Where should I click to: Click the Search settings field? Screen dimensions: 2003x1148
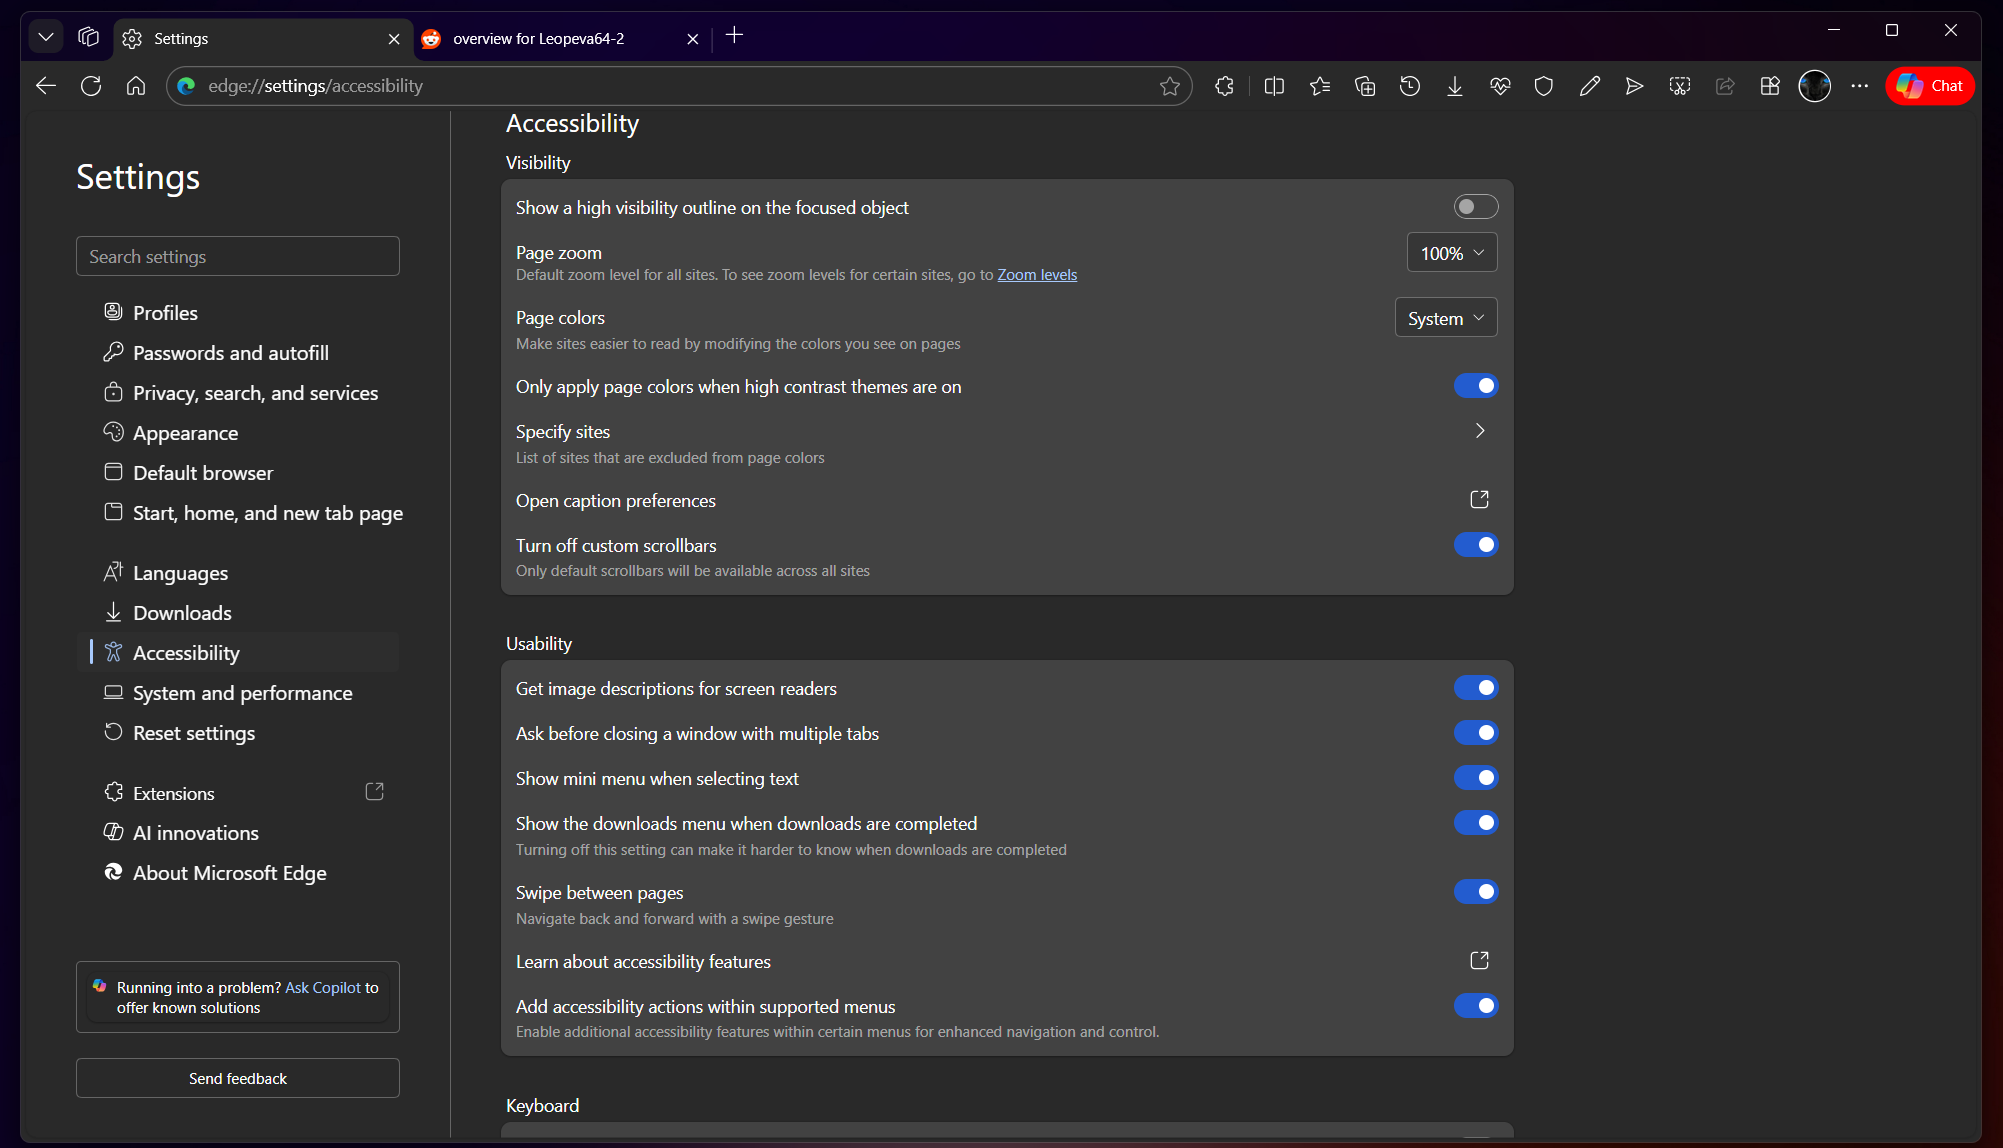click(238, 257)
